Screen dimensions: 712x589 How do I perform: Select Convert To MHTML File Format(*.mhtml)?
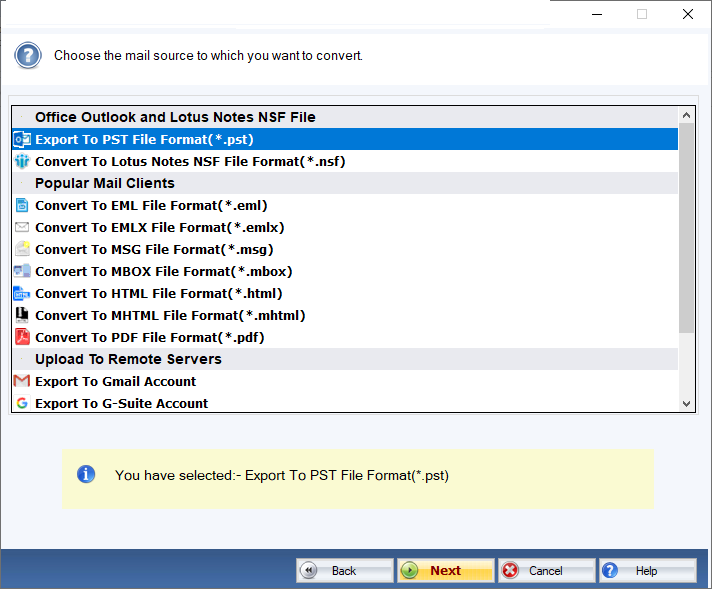[x=345, y=315]
